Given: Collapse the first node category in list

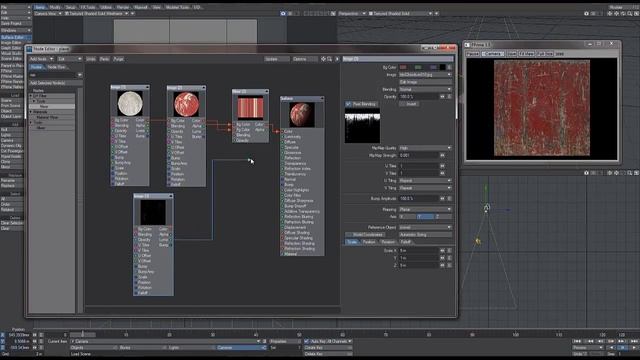Looking at the screenshot, I should [x=31, y=96].
